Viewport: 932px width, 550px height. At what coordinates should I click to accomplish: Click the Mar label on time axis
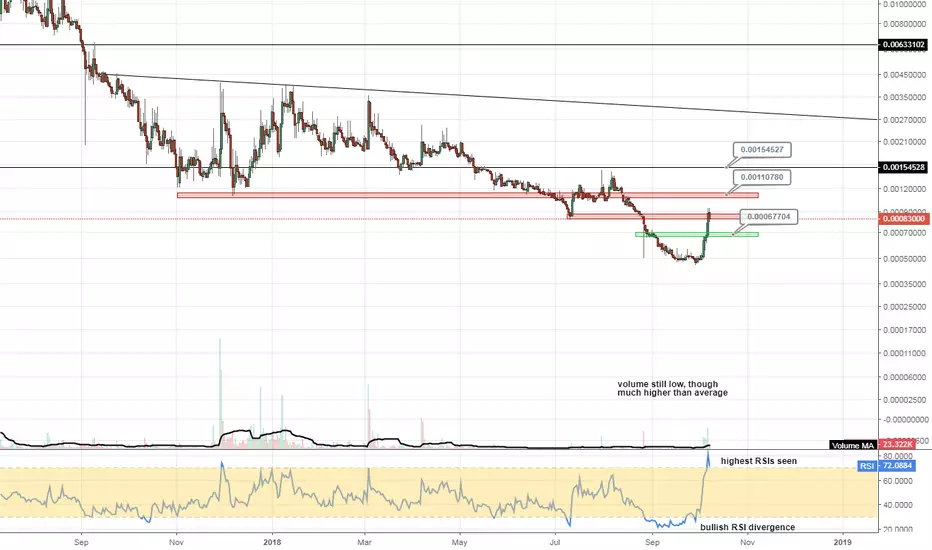tap(366, 542)
